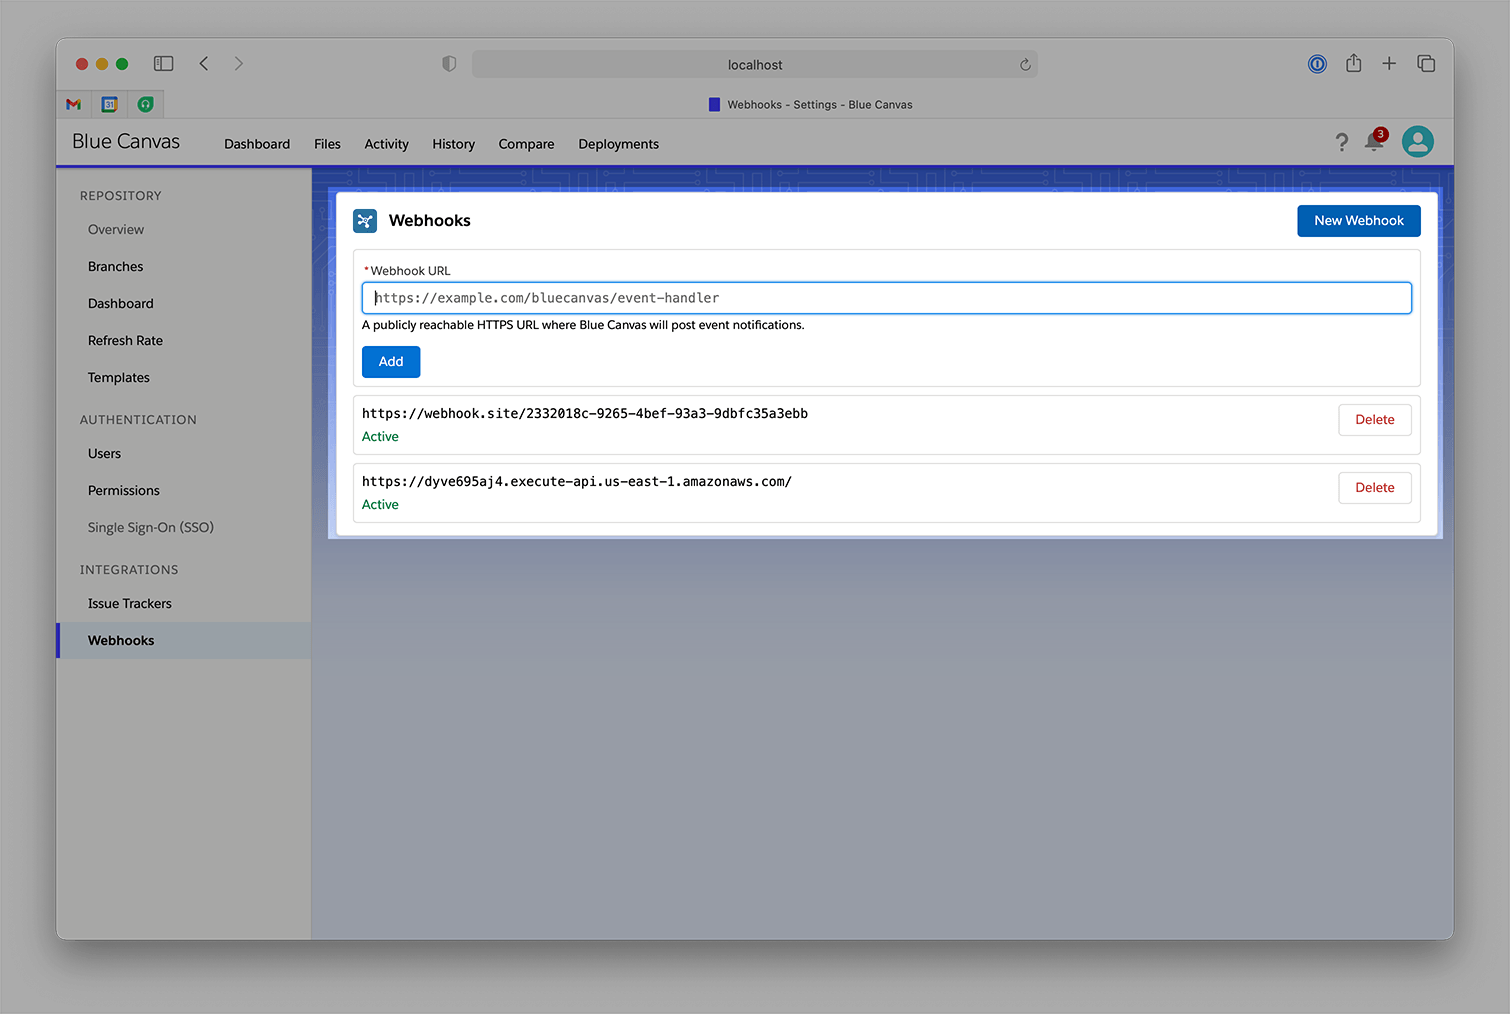Click the REPOSITORY section header

[121, 196]
